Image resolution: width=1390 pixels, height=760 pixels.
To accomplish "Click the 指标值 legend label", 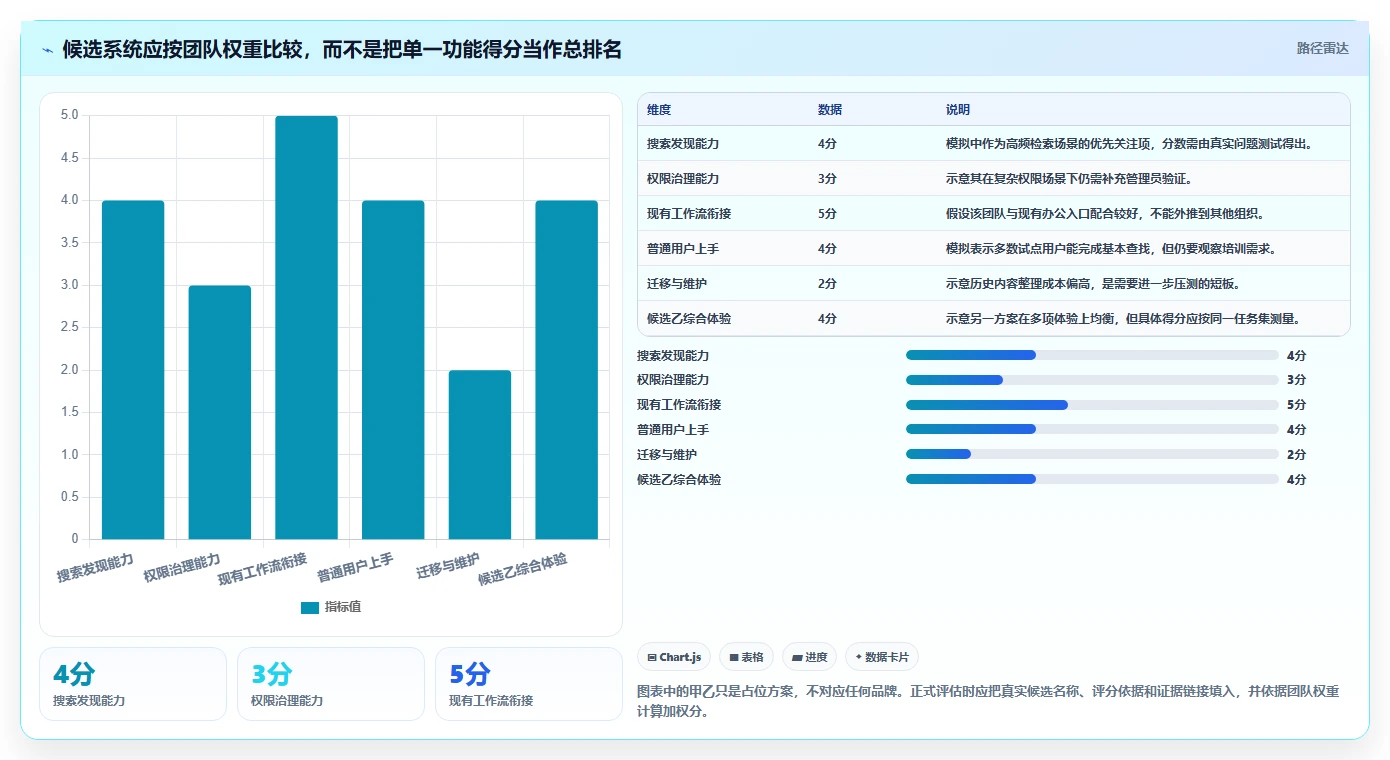I will tap(343, 607).
